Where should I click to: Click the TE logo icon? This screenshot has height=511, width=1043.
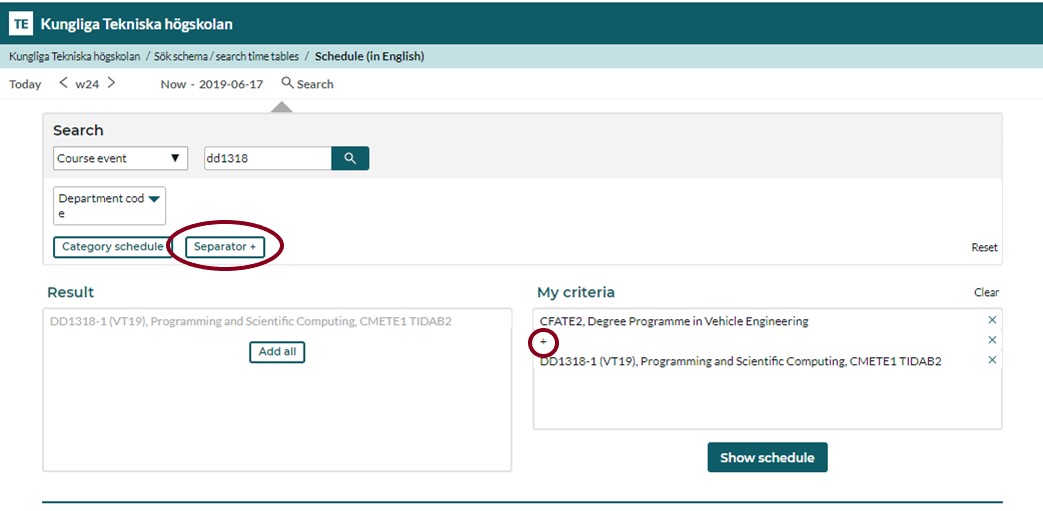pos(21,24)
